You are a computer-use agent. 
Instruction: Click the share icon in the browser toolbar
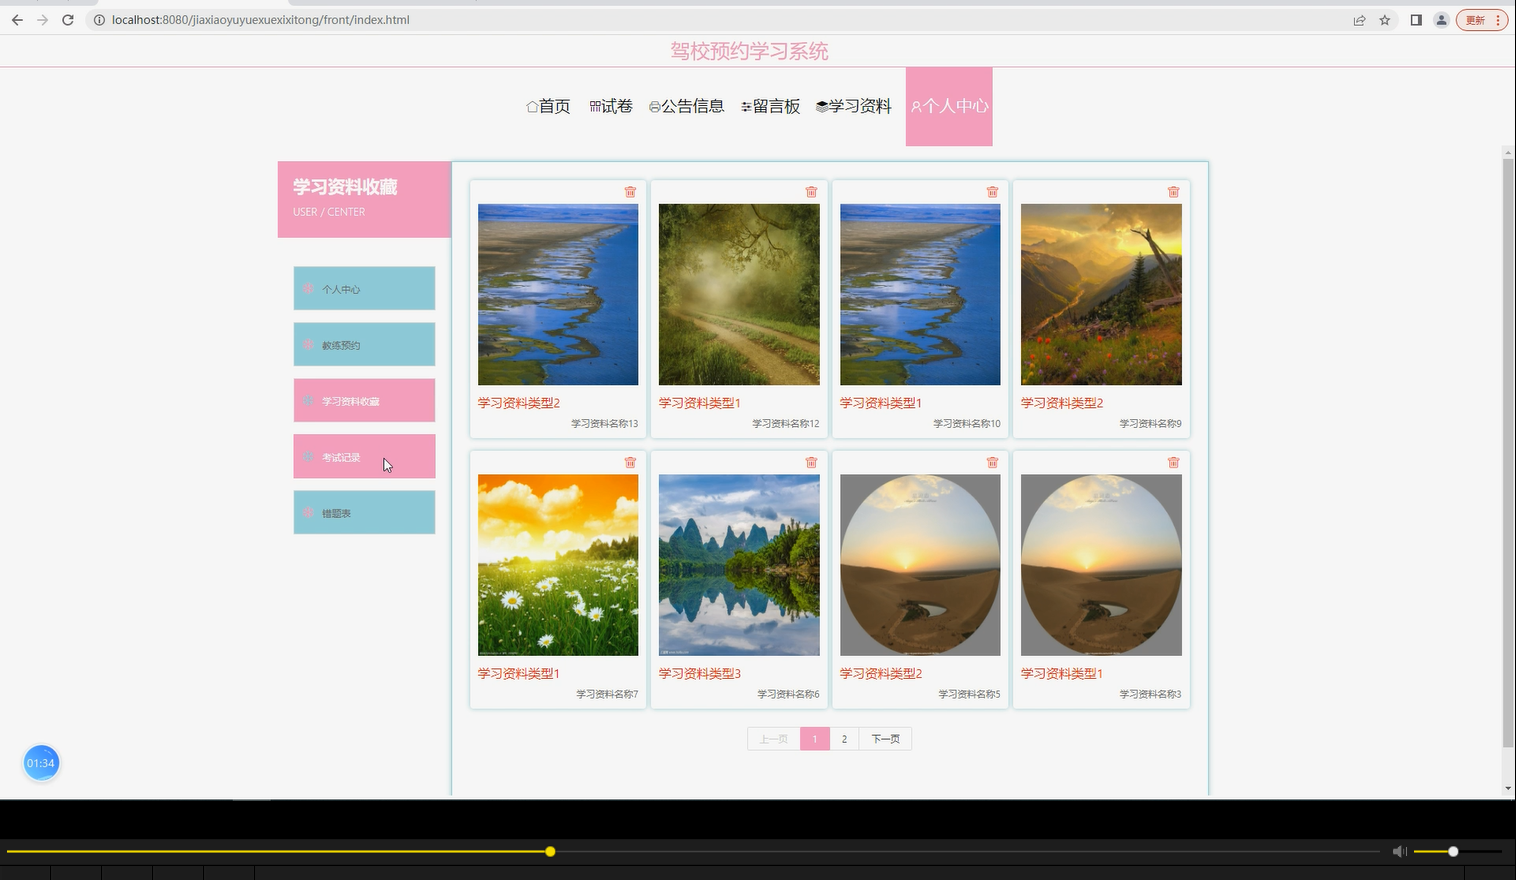[1358, 19]
